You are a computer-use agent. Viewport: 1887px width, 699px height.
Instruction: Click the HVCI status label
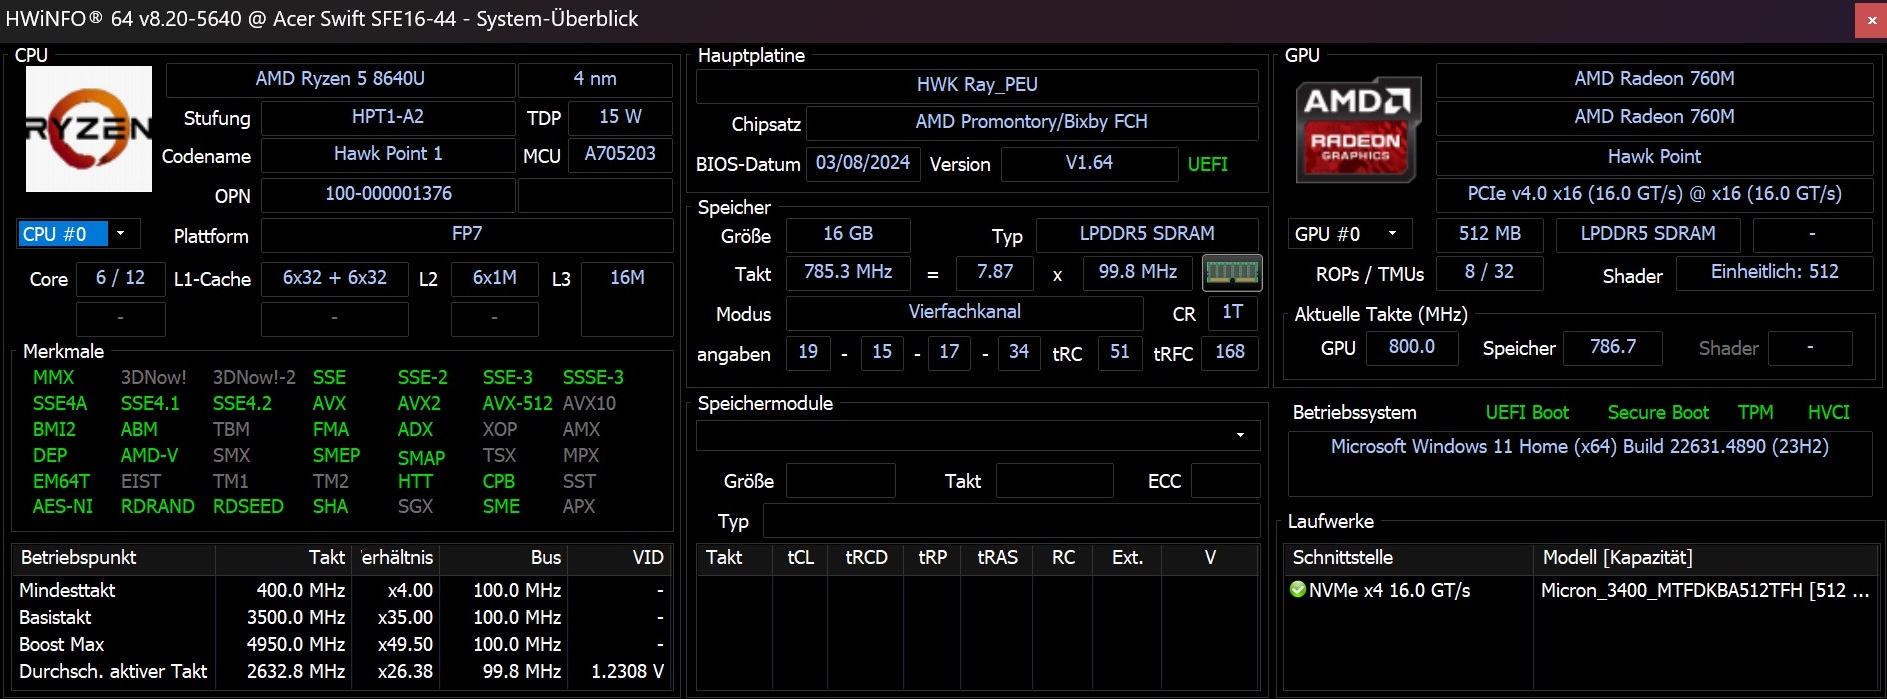point(1828,413)
